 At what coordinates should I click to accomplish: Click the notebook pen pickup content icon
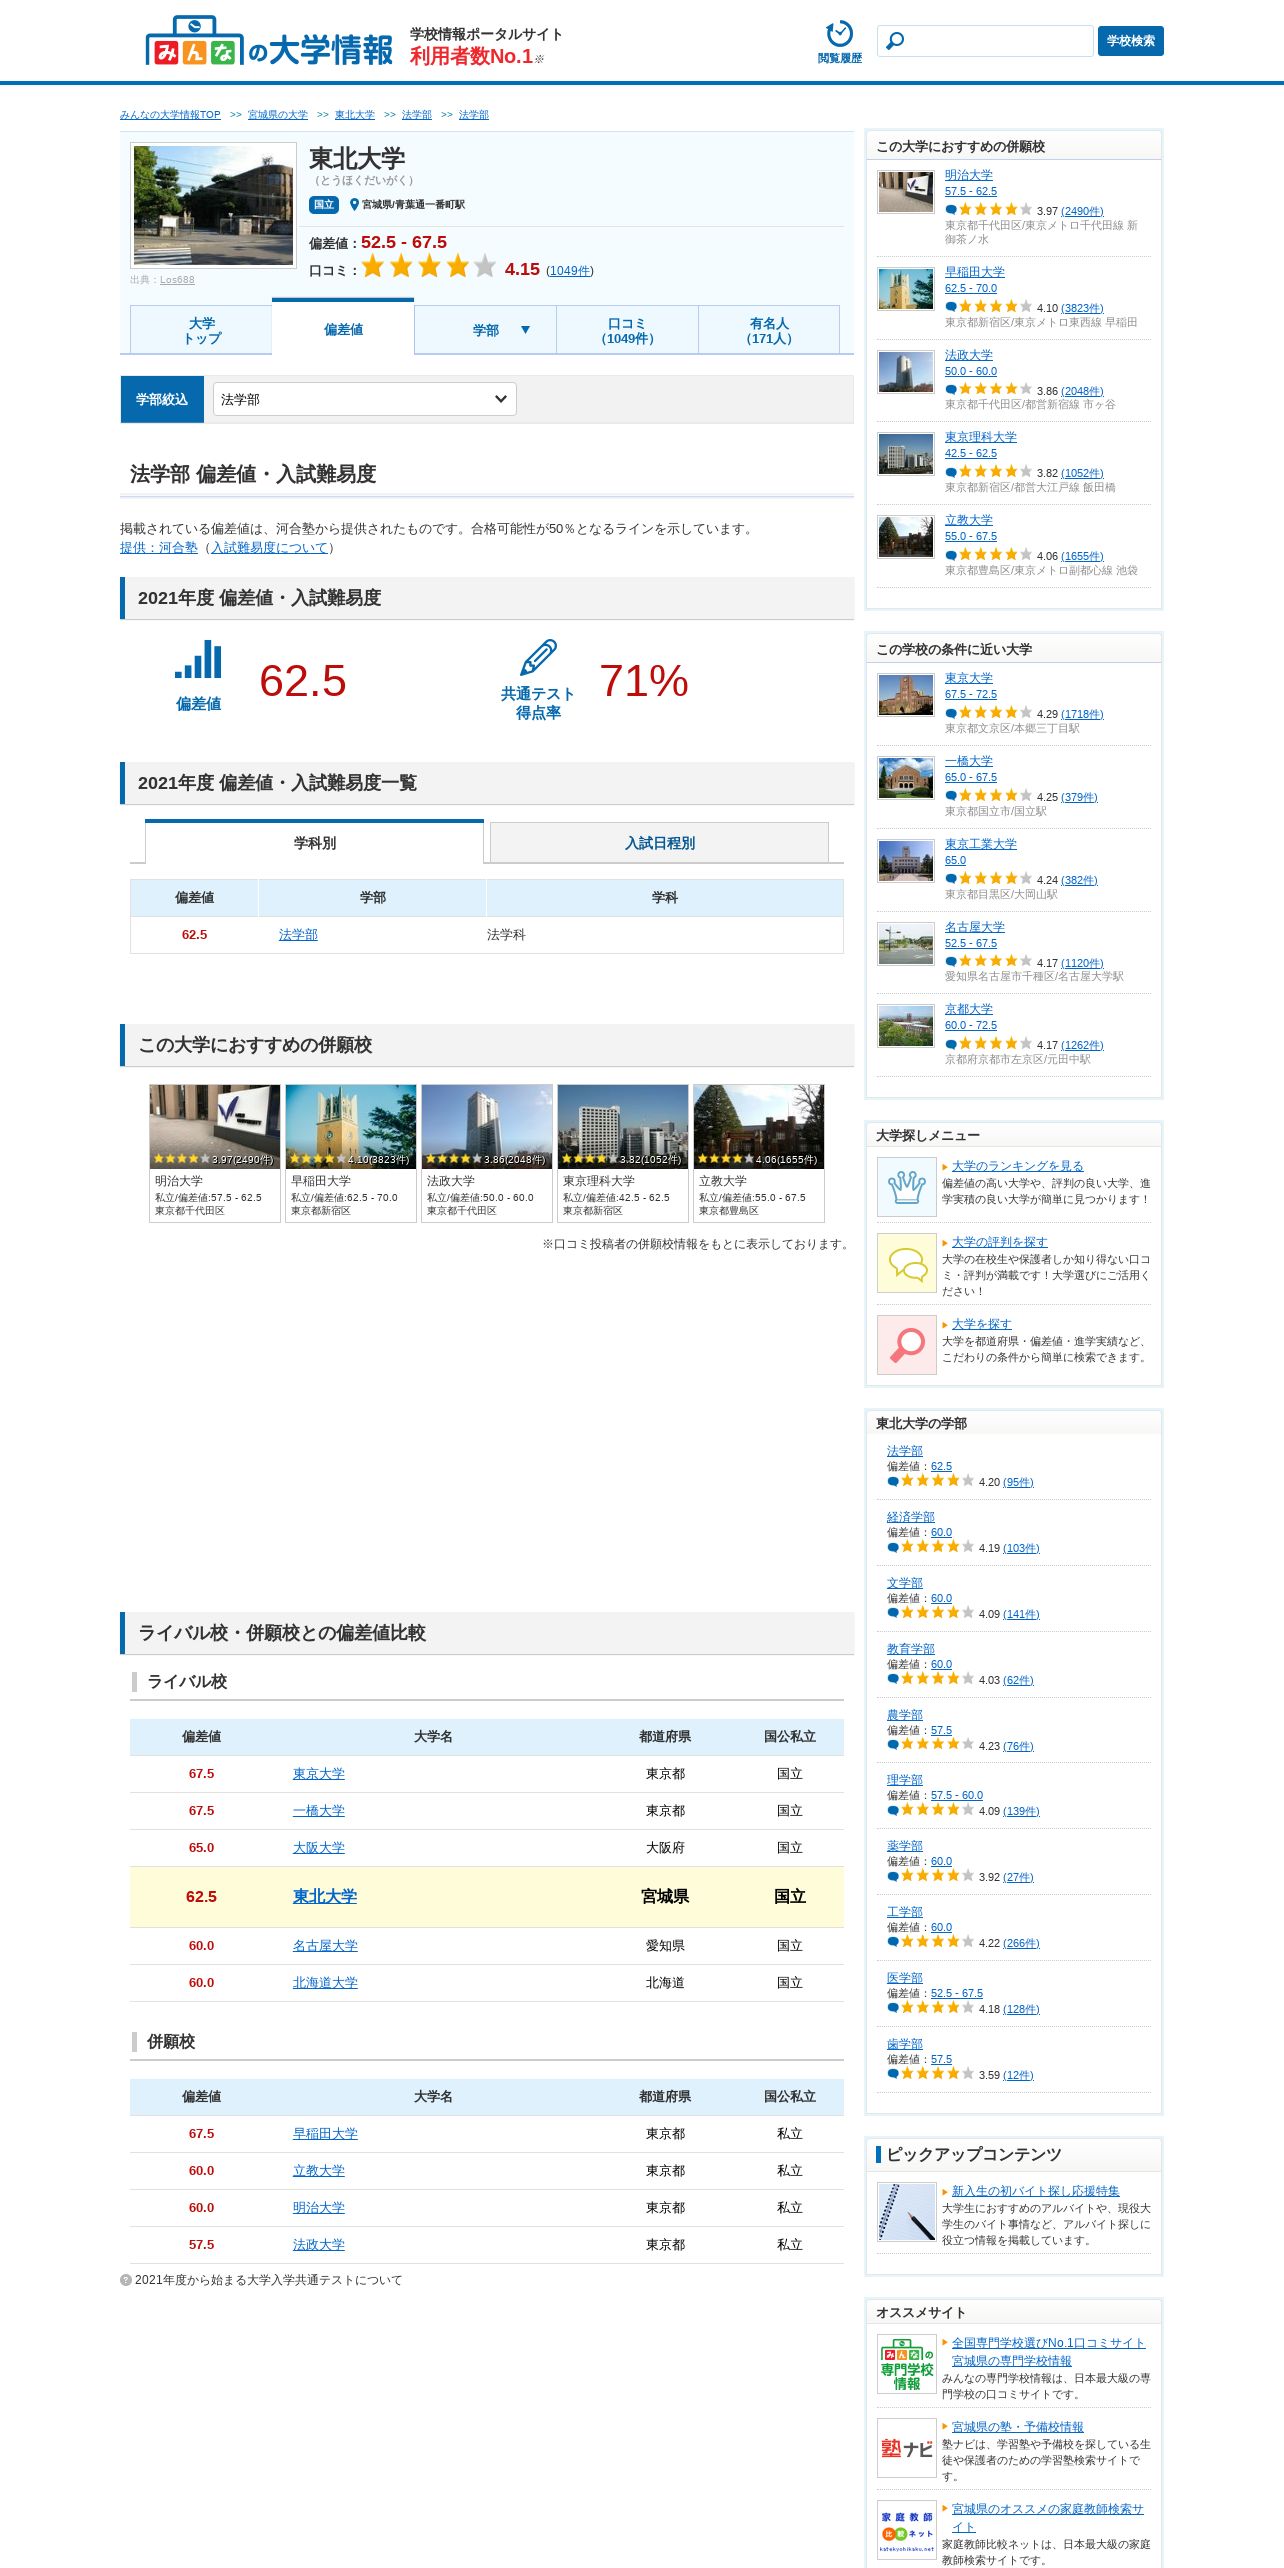point(906,2211)
